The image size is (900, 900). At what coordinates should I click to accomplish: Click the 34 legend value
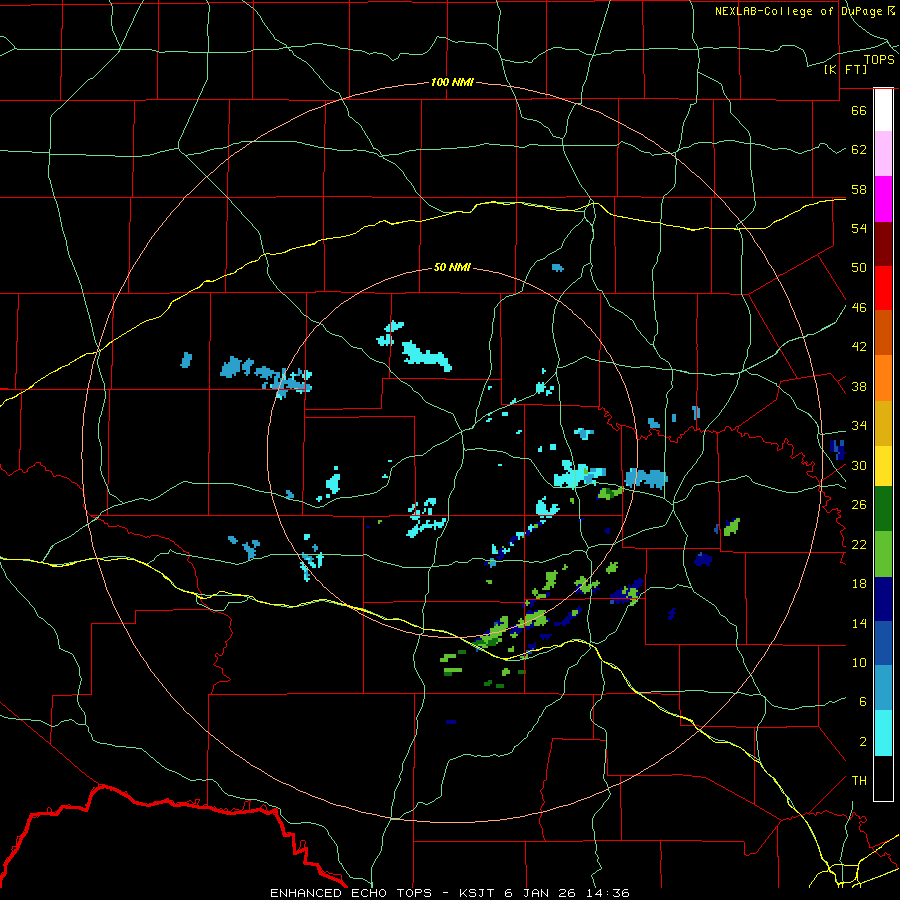coord(859,426)
